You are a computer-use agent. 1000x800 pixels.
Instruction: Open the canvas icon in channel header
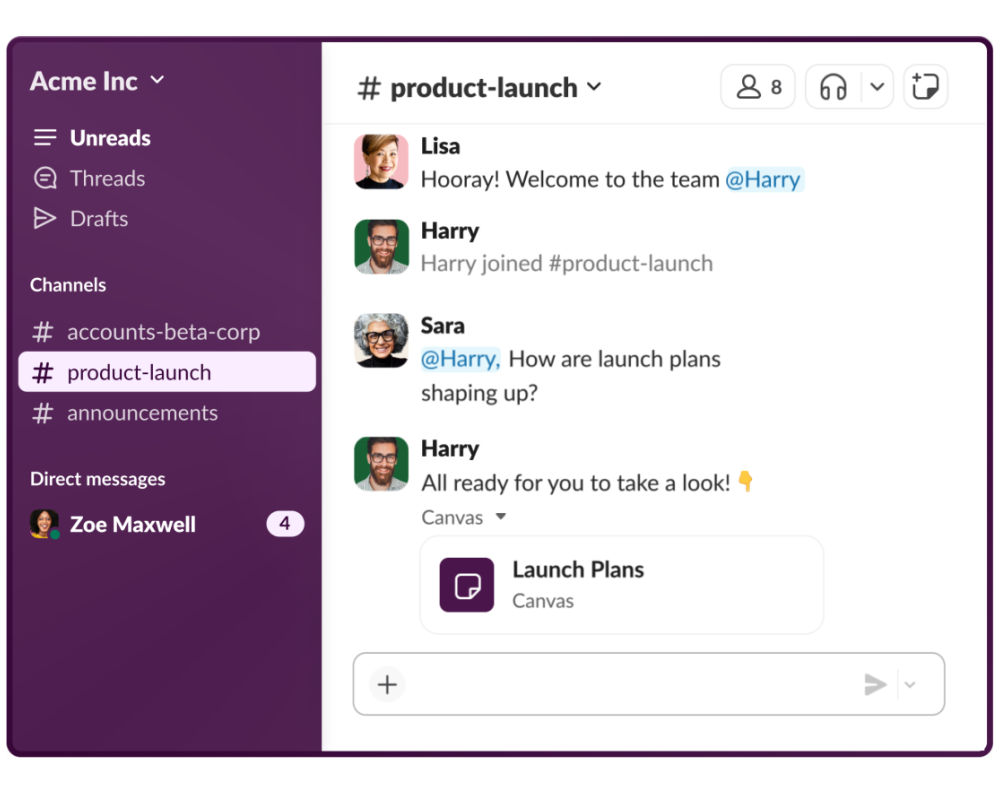click(925, 88)
